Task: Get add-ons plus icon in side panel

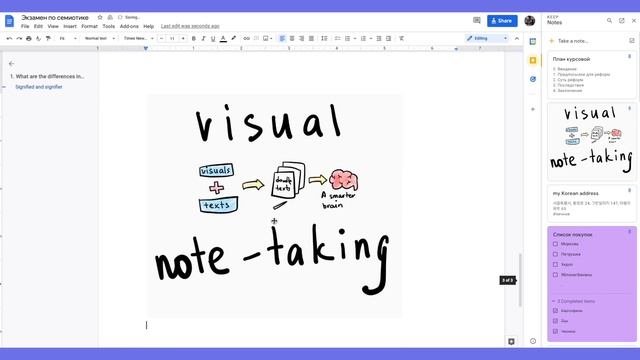Action: (x=533, y=109)
